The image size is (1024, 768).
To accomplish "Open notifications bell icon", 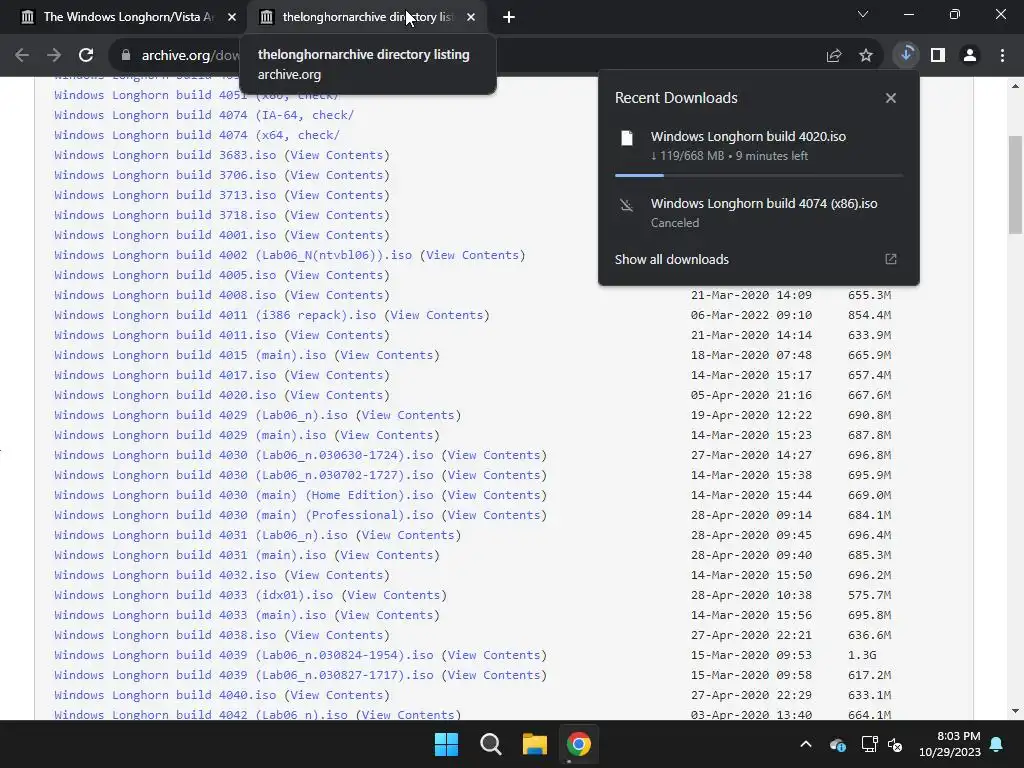I will 997,744.
